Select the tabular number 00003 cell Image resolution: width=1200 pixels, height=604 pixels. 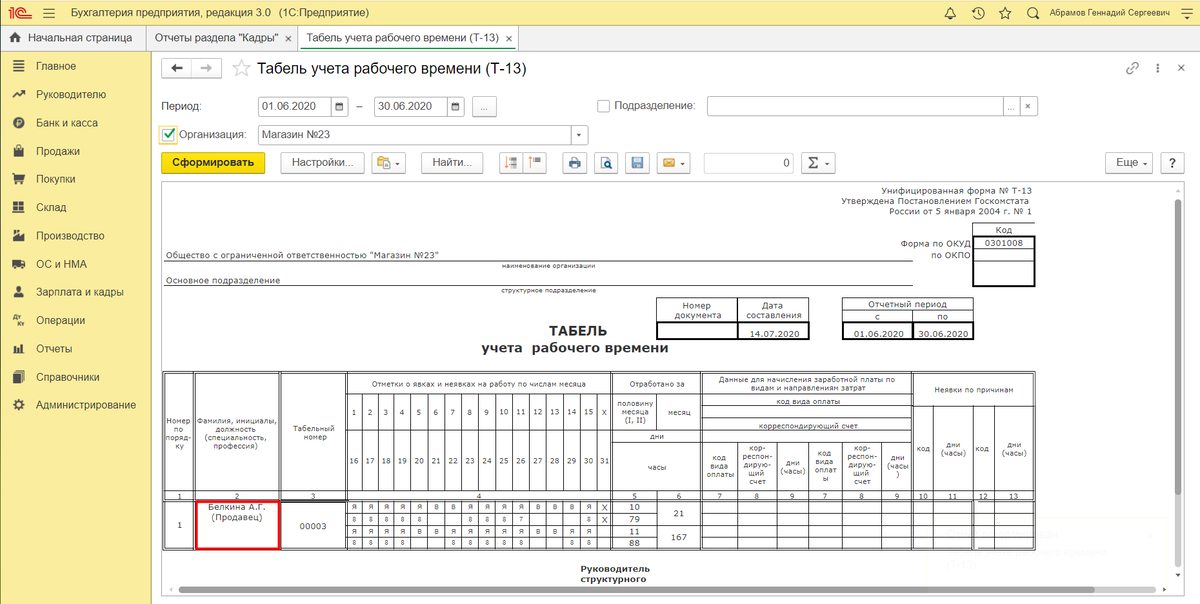coord(313,526)
